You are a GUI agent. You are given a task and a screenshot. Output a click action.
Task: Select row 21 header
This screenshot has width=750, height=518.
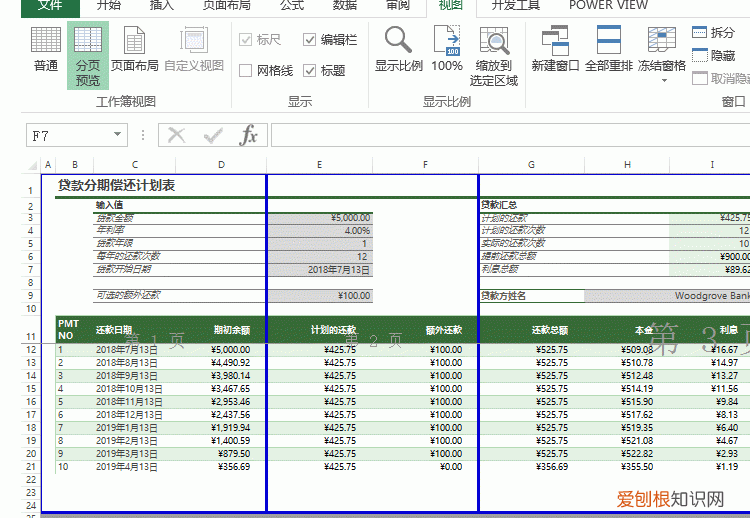point(31,467)
